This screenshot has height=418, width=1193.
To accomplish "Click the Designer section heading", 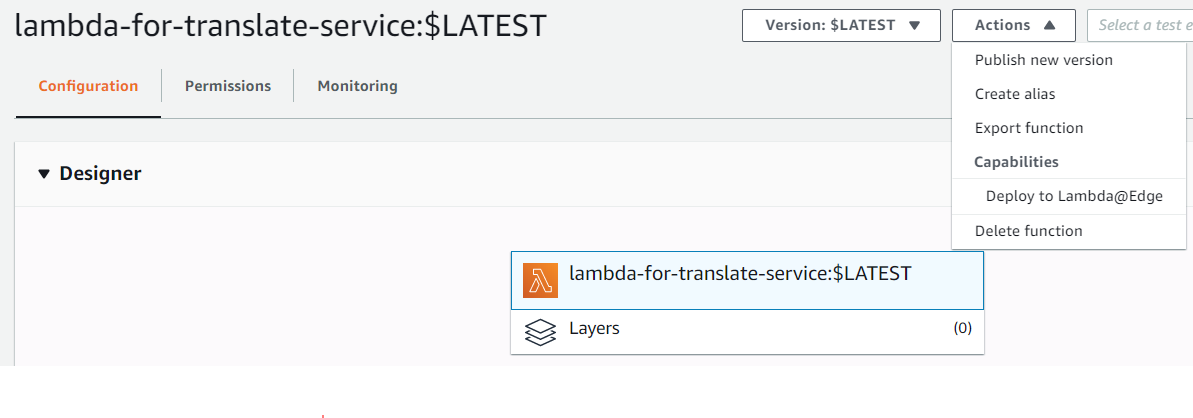I will click(x=100, y=174).
